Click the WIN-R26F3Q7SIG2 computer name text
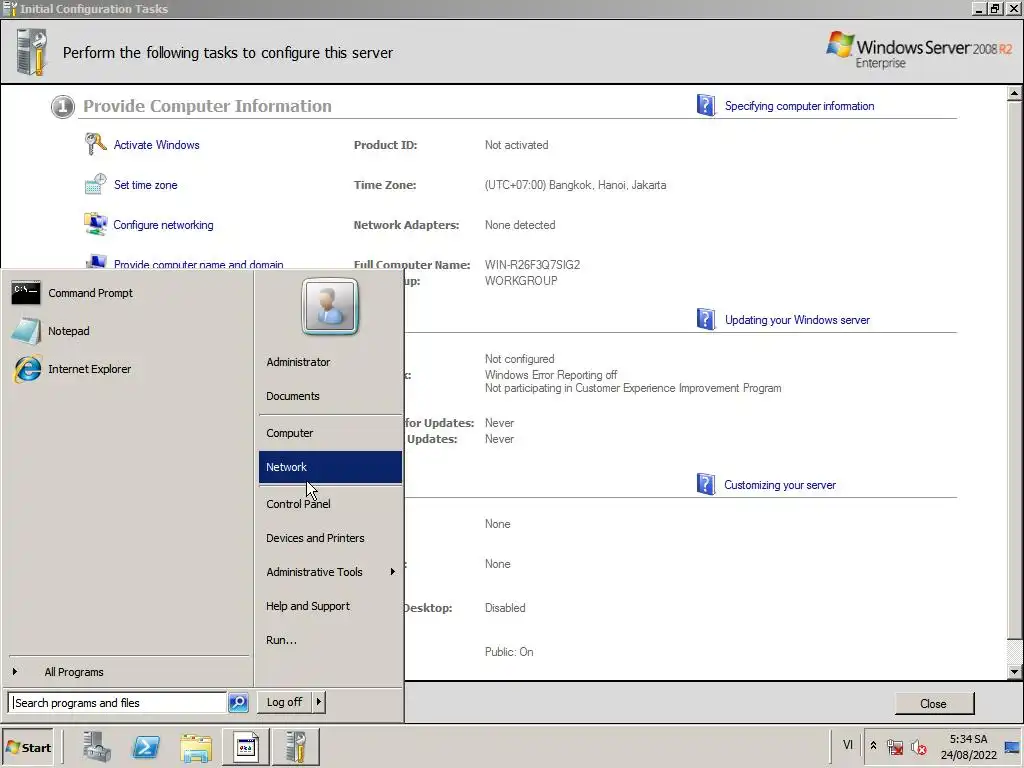 pyautogui.click(x=532, y=264)
